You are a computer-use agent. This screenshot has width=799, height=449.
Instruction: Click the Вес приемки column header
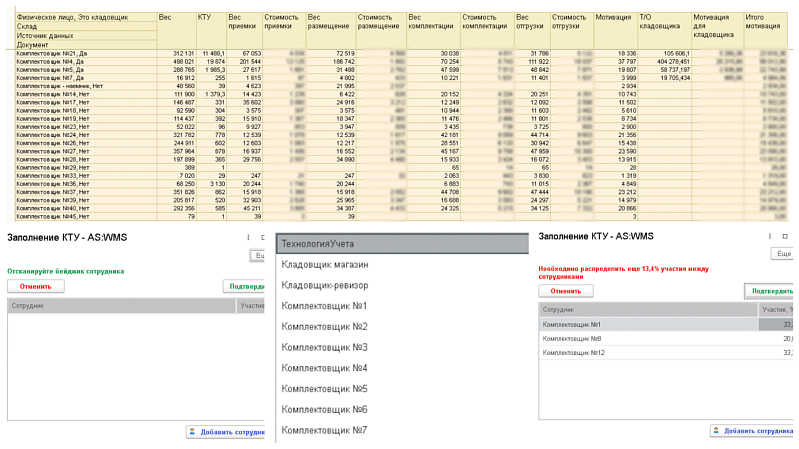[x=244, y=31]
